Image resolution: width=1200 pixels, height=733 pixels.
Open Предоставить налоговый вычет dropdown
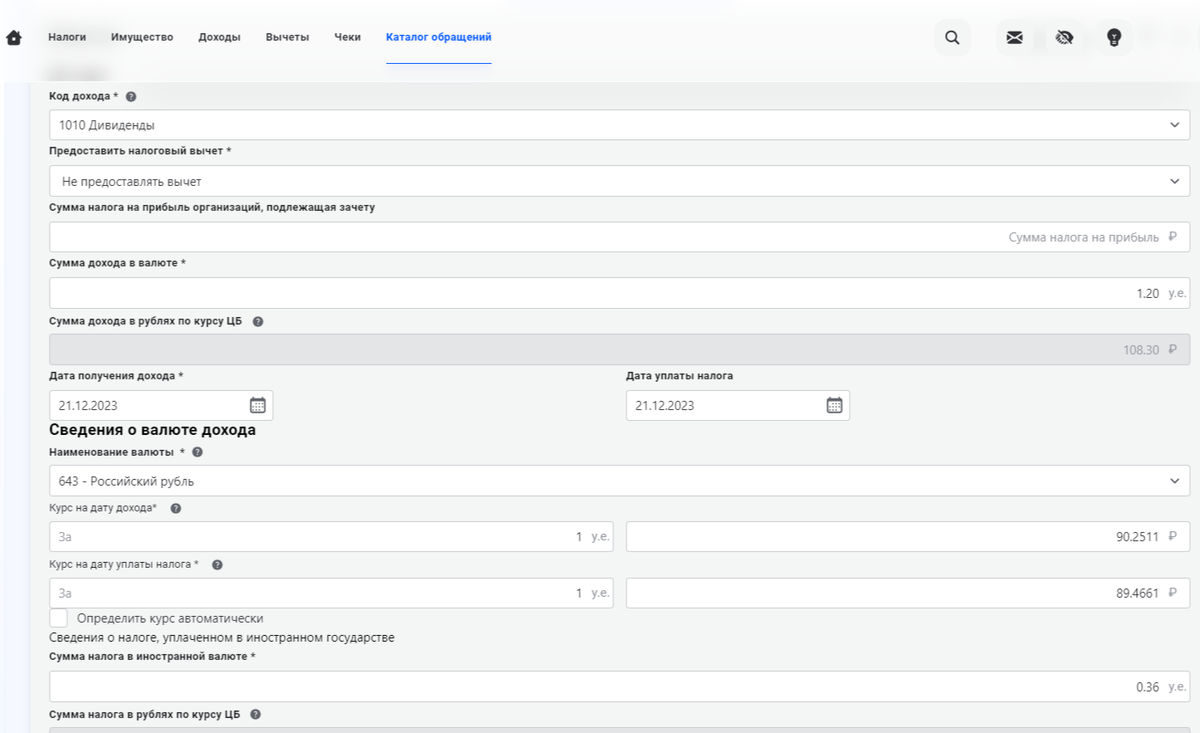619,181
